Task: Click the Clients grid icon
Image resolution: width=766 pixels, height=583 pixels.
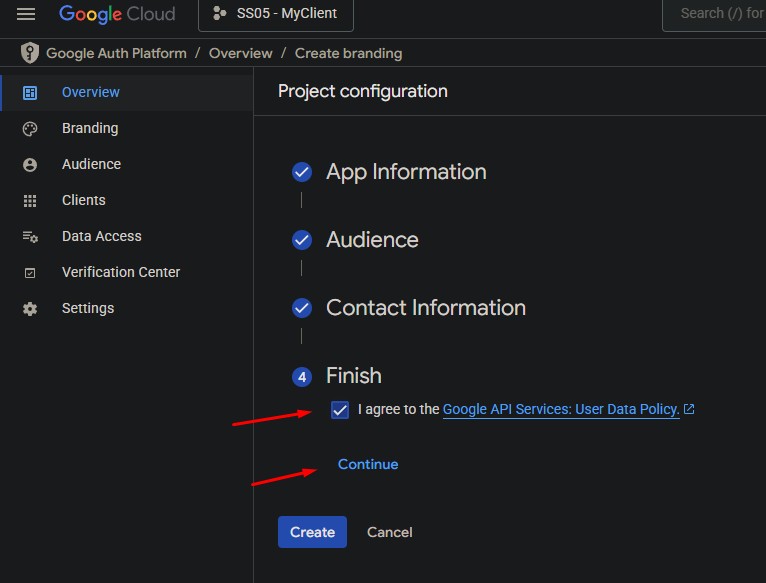Action: (30, 201)
